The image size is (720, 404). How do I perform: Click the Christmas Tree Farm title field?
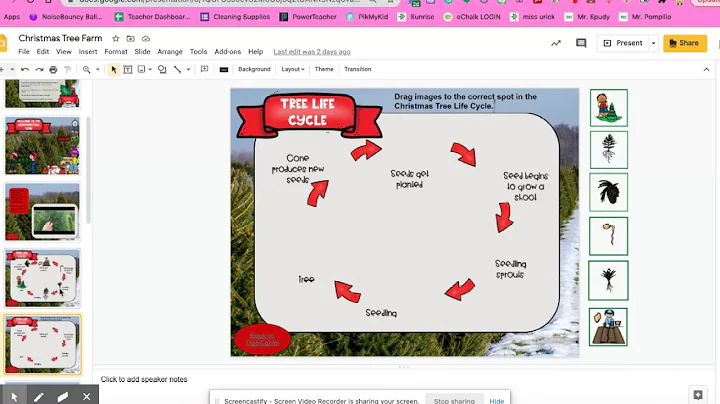pyautogui.click(x=60, y=38)
